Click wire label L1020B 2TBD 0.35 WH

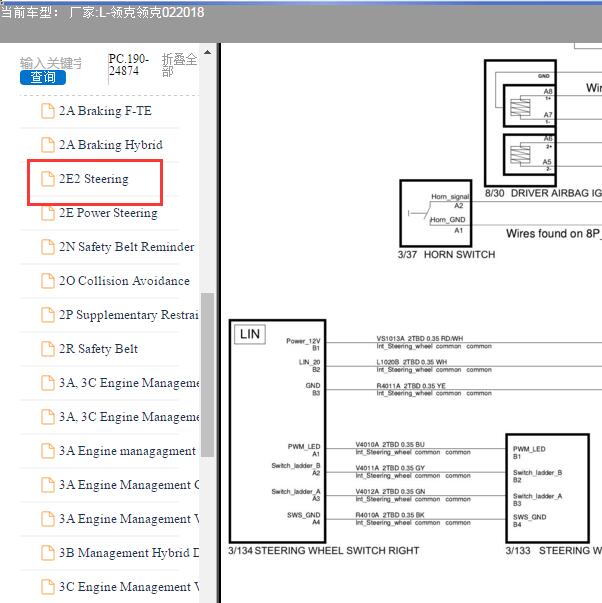[412, 362]
